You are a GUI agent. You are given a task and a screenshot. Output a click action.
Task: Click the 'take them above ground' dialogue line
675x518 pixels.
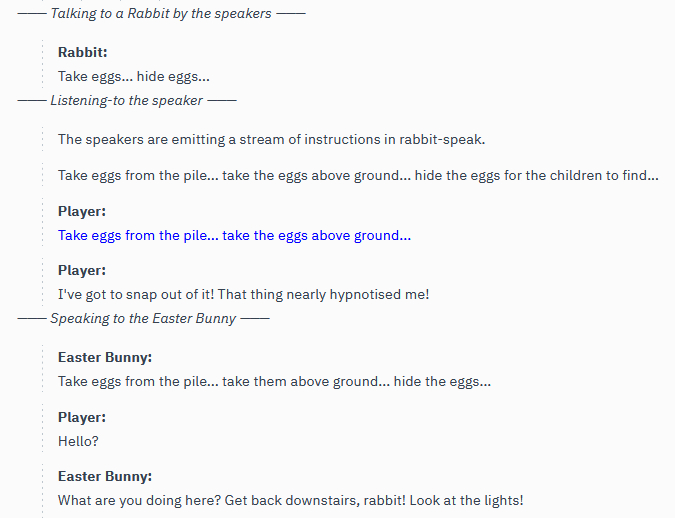point(274,381)
